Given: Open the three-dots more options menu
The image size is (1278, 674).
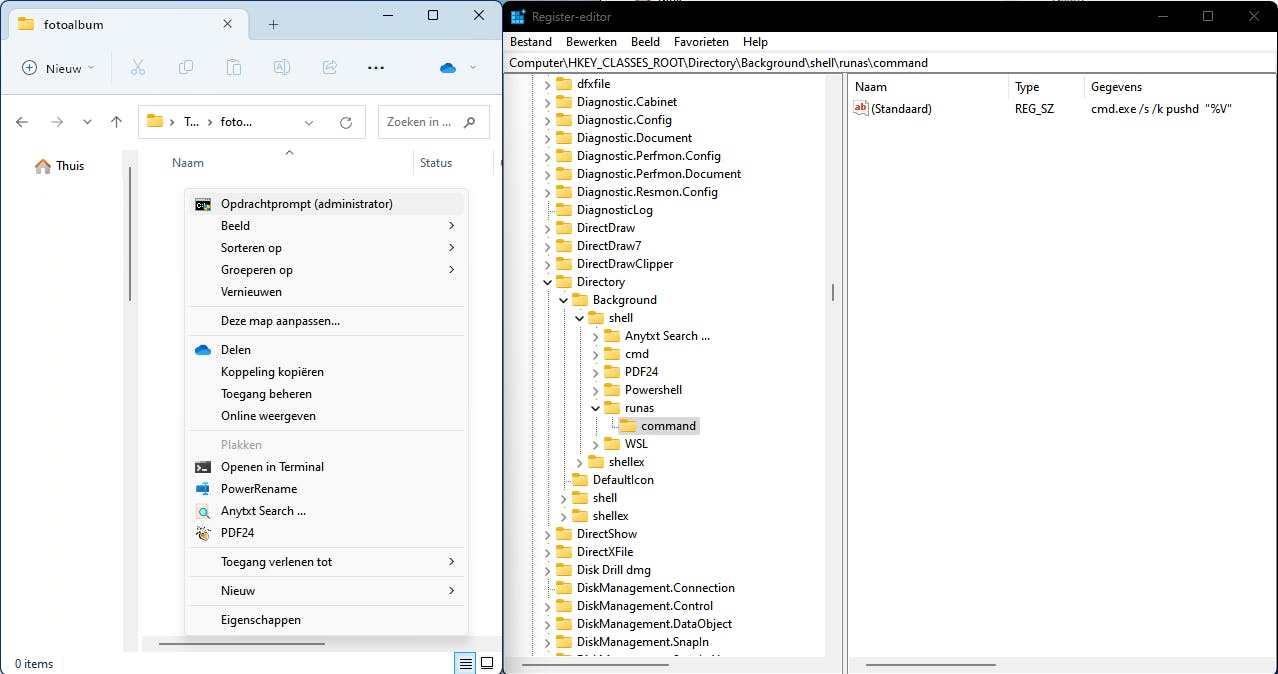Looking at the screenshot, I should click(376, 68).
